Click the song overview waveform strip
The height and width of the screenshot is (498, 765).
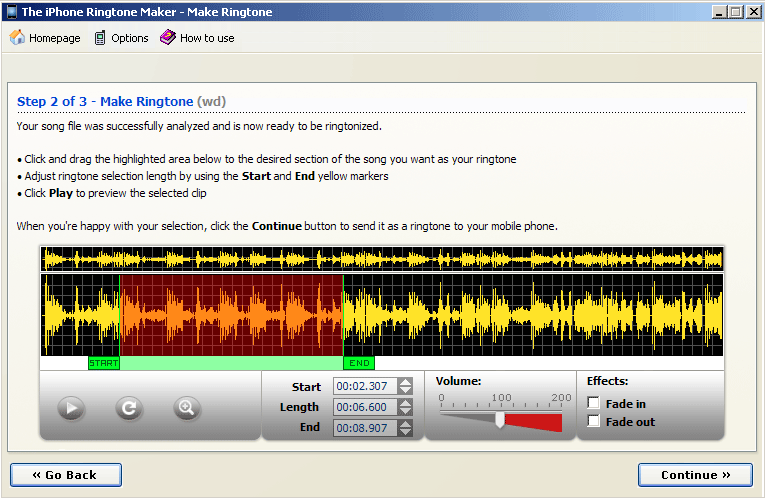point(382,259)
